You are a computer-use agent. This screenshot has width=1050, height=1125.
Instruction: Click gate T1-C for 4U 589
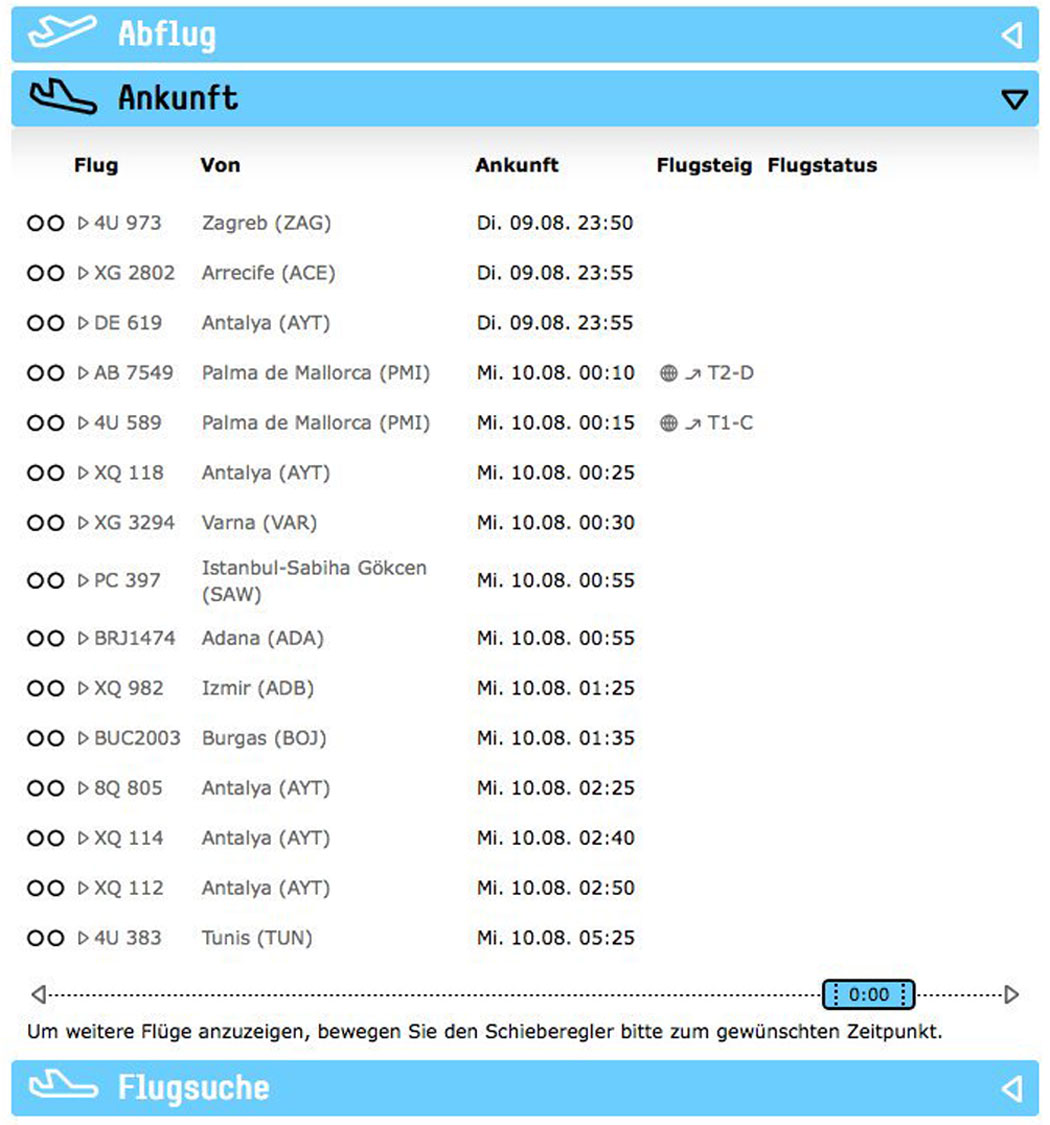tap(731, 423)
